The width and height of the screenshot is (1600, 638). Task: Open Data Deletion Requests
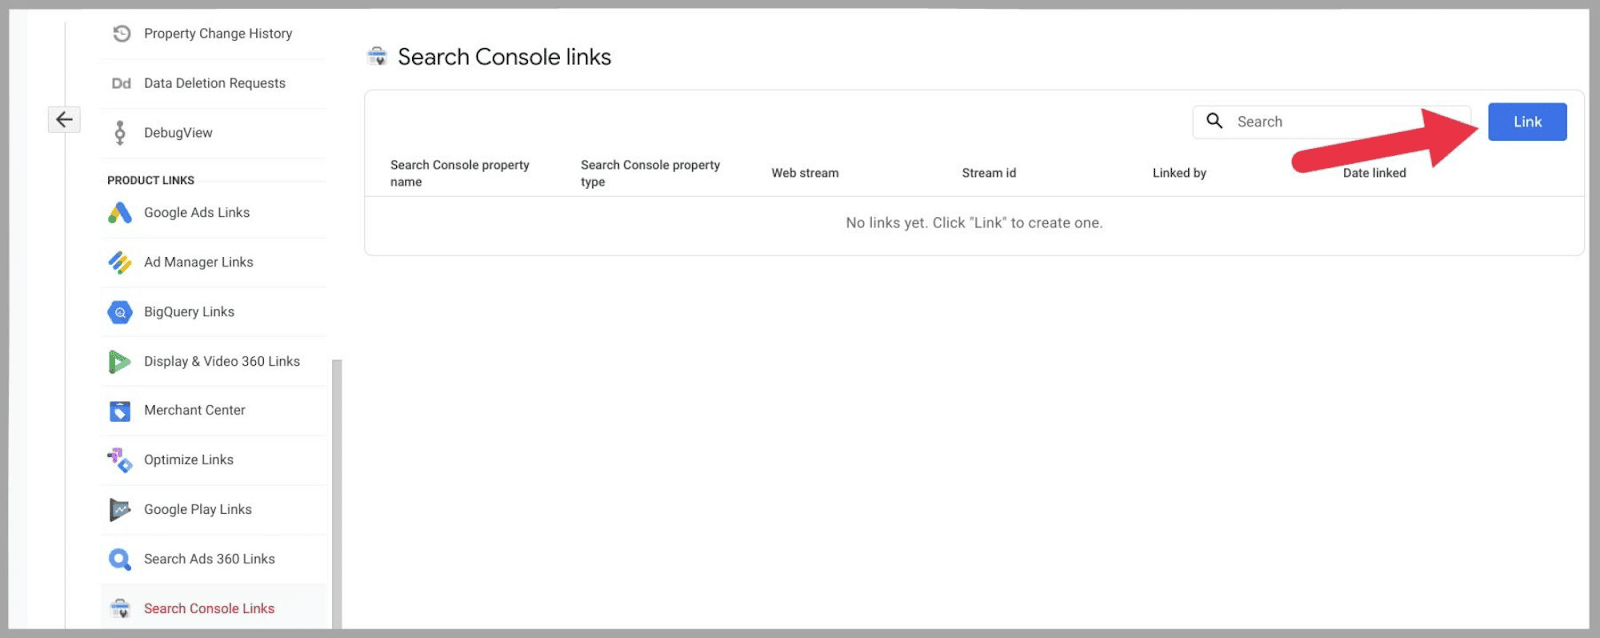point(214,83)
